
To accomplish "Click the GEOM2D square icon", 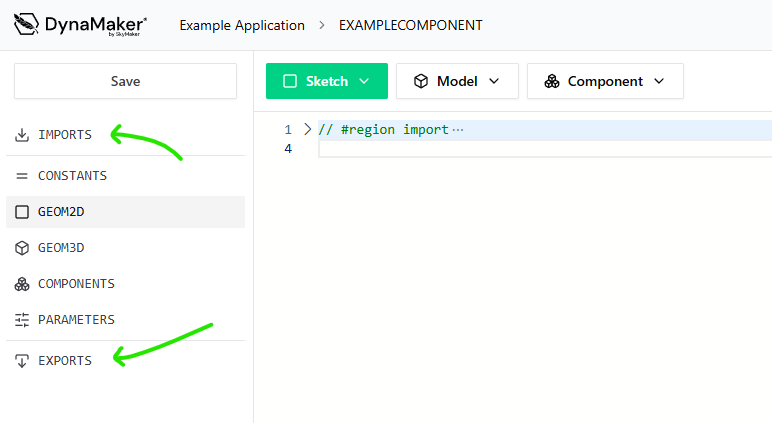I will pos(22,212).
